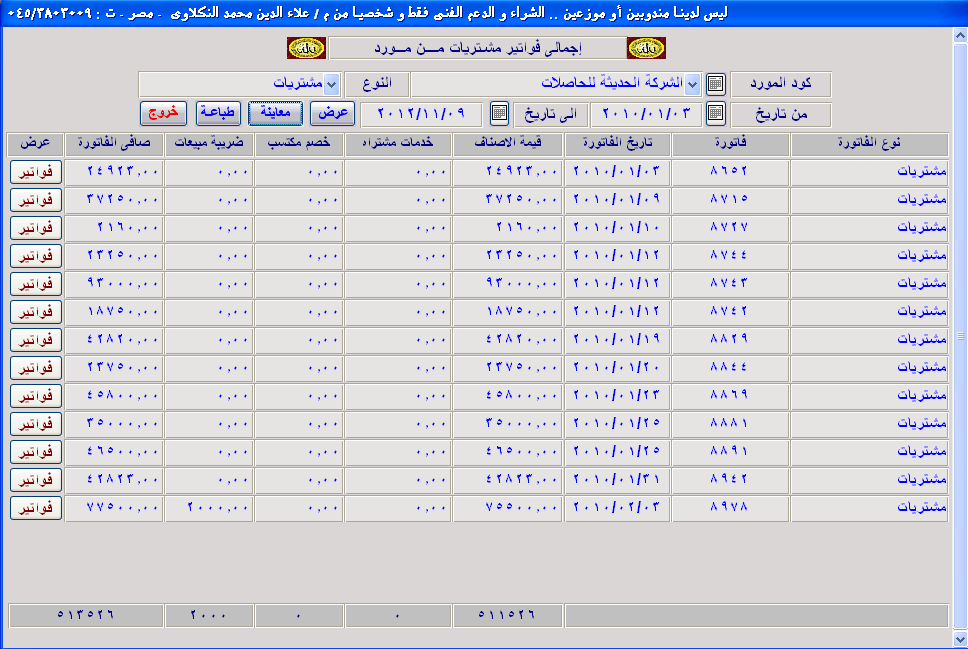Click the To Date field 2012/11/09
This screenshot has width=968, height=649.
[421, 114]
